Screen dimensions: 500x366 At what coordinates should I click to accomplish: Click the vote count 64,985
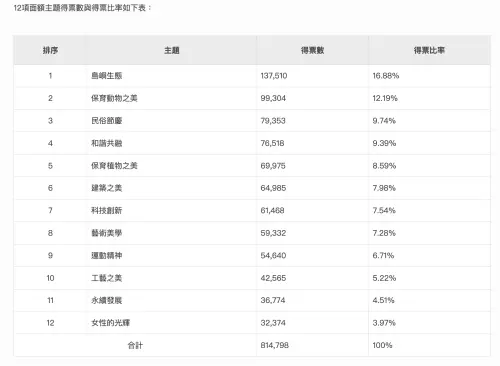[273, 188]
